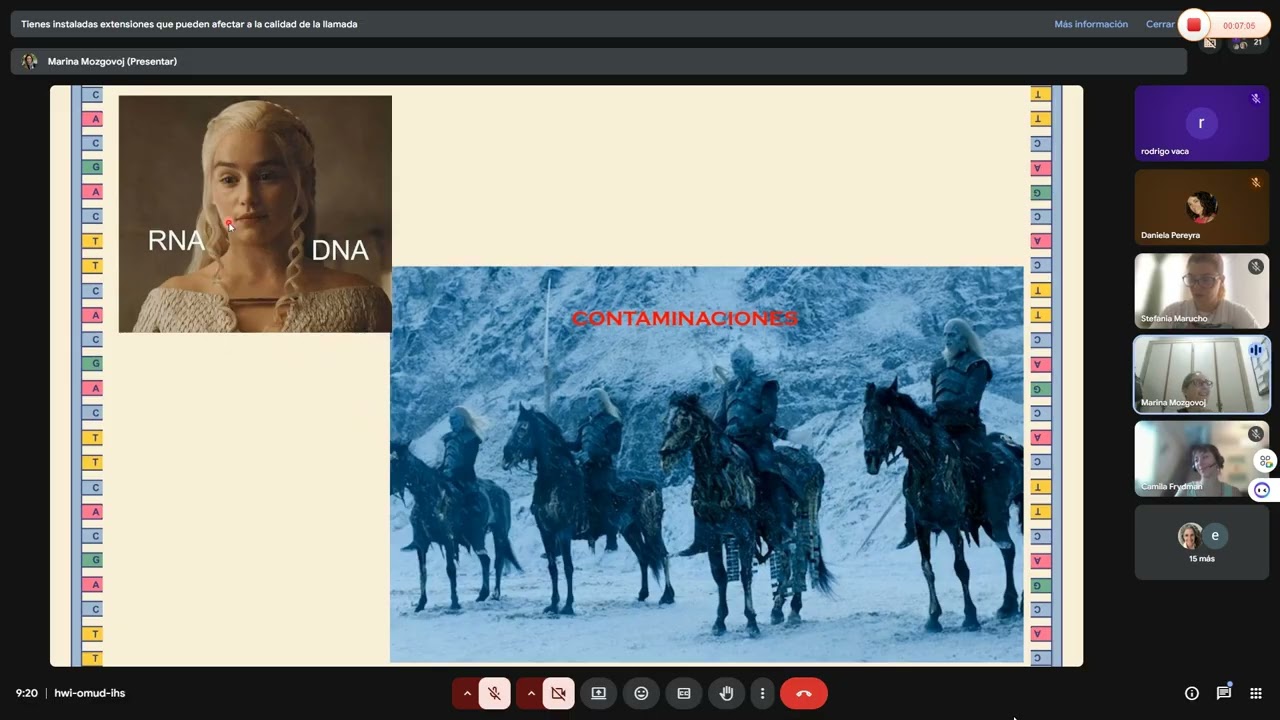Open the emoji reactions button
Screen dimensions: 1280x720
tap(641, 693)
